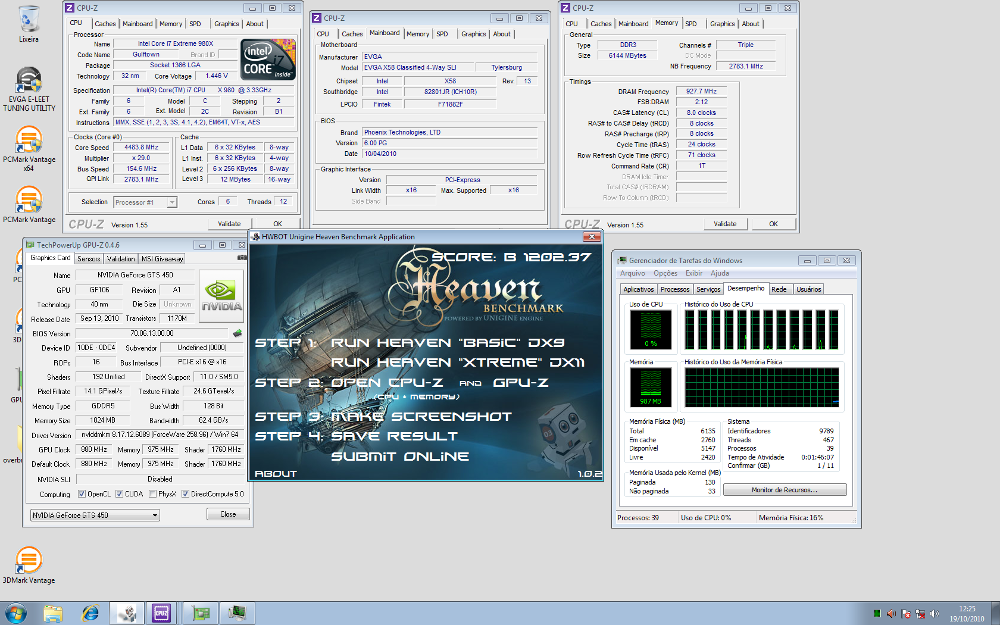Click Submit Online in Heaven window
This screenshot has width=1000, height=625.
(x=400, y=457)
